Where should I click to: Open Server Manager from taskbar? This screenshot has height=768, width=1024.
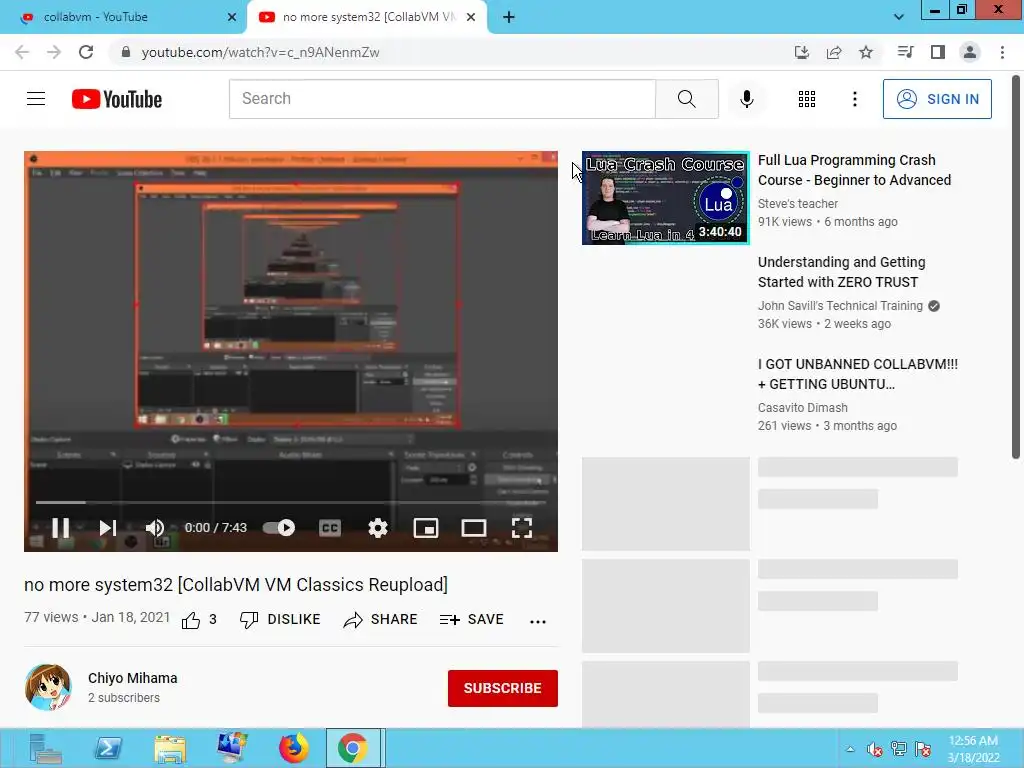click(45, 748)
